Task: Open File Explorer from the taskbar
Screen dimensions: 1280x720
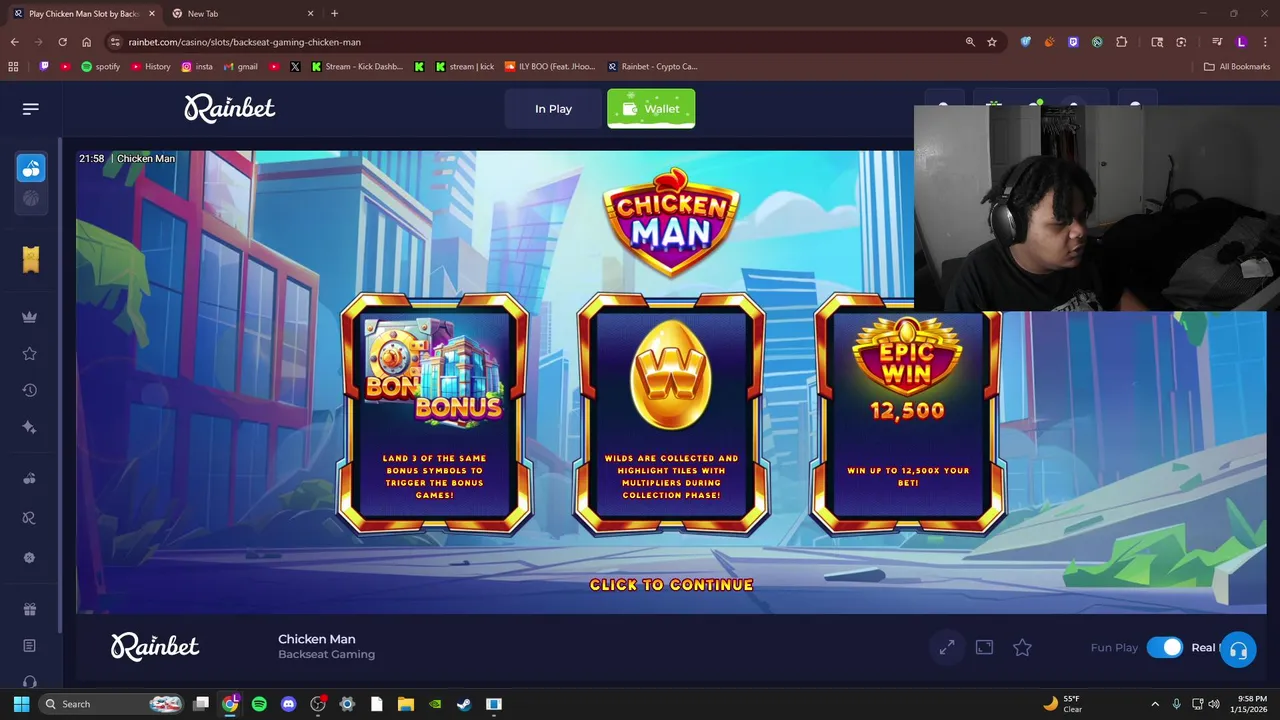Action: (x=405, y=704)
